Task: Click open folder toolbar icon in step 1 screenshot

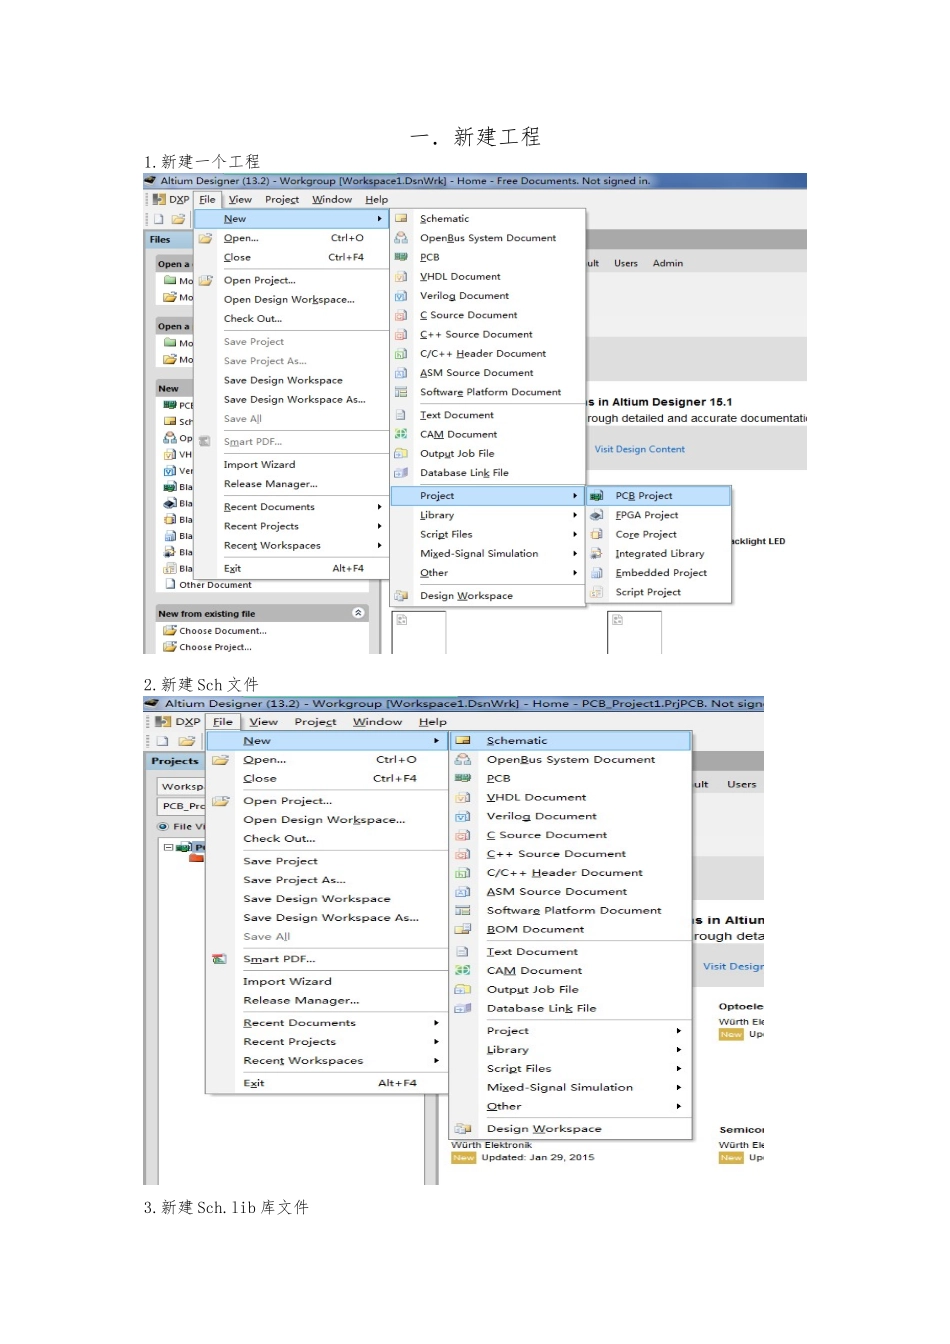Action: click(178, 219)
